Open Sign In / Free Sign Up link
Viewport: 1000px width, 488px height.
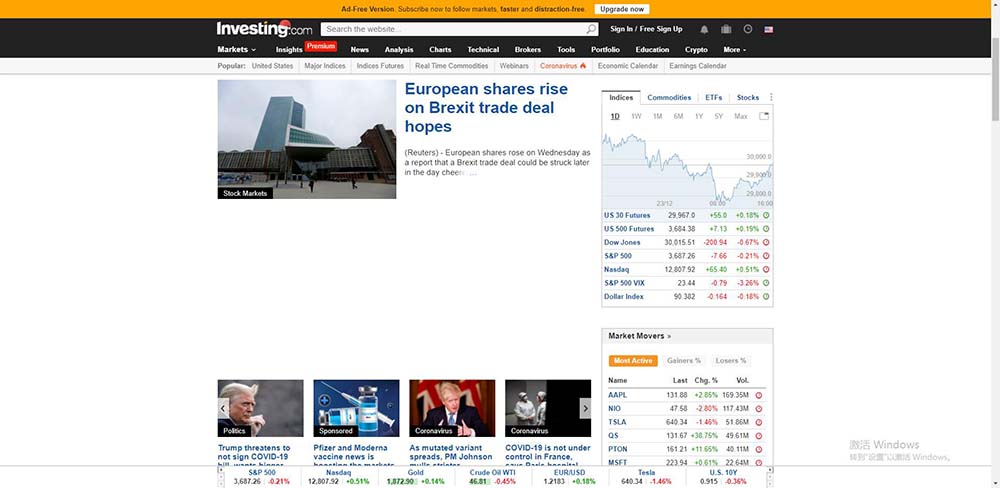coord(646,29)
